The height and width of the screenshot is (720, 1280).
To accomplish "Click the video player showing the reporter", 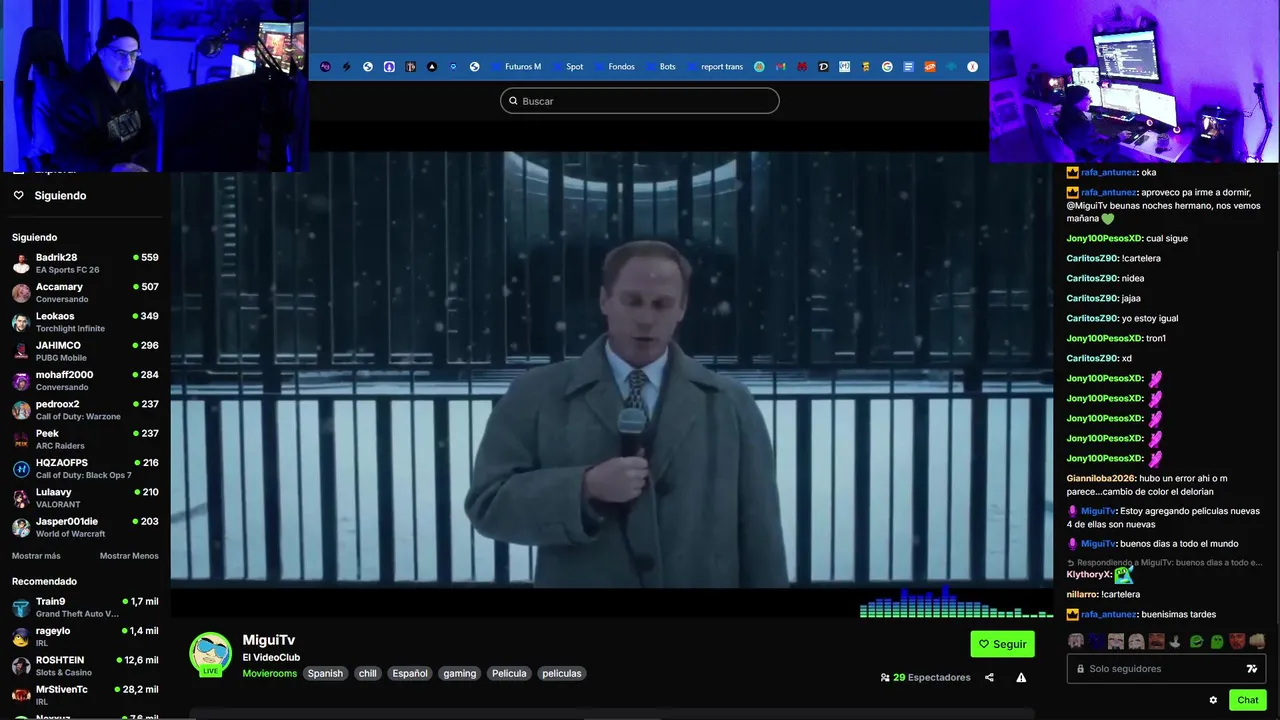I will pyautogui.click(x=612, y=370).
